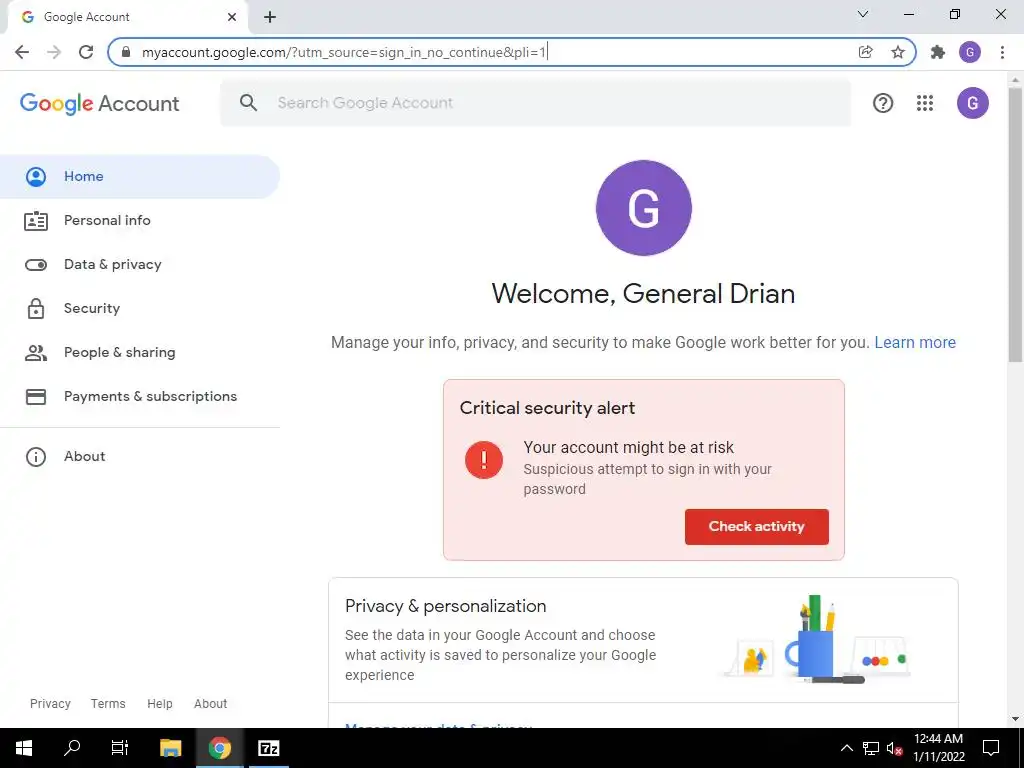Click the address bar URL
The height and width of the screenshot is (768, 1024).
click(x=344, y=52)
